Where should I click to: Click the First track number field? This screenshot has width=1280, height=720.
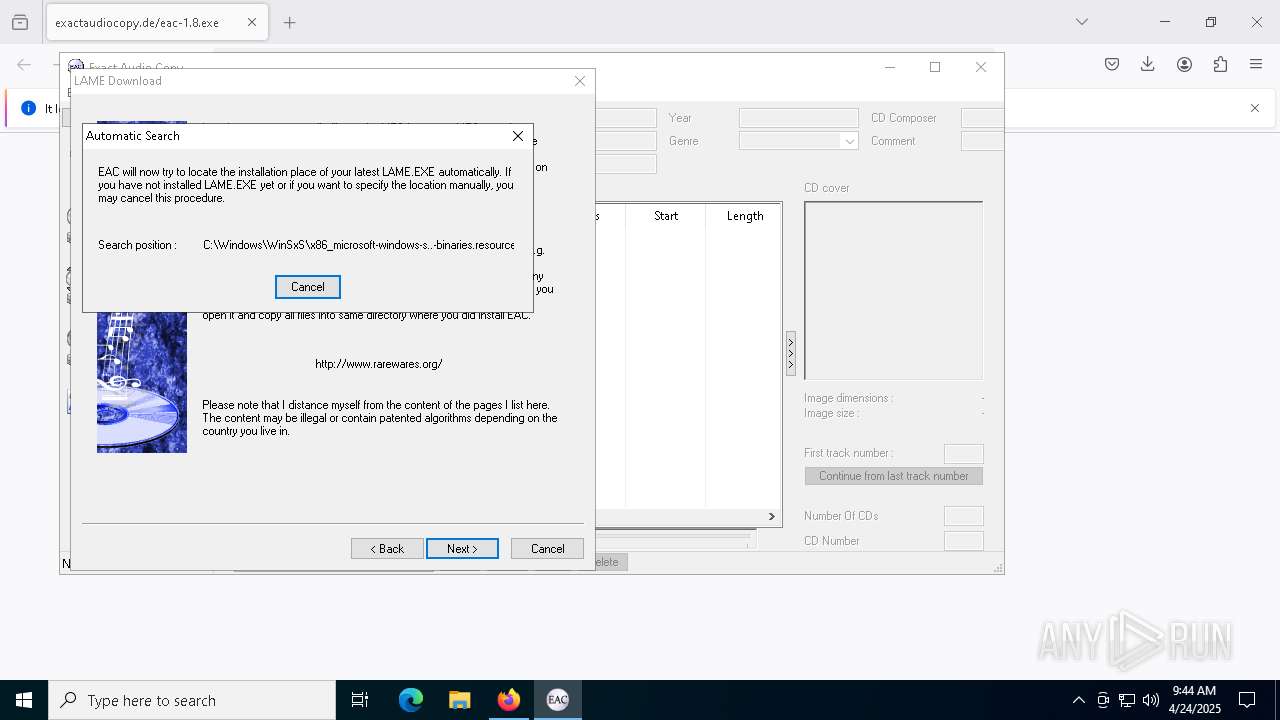[x=964, y=453]
